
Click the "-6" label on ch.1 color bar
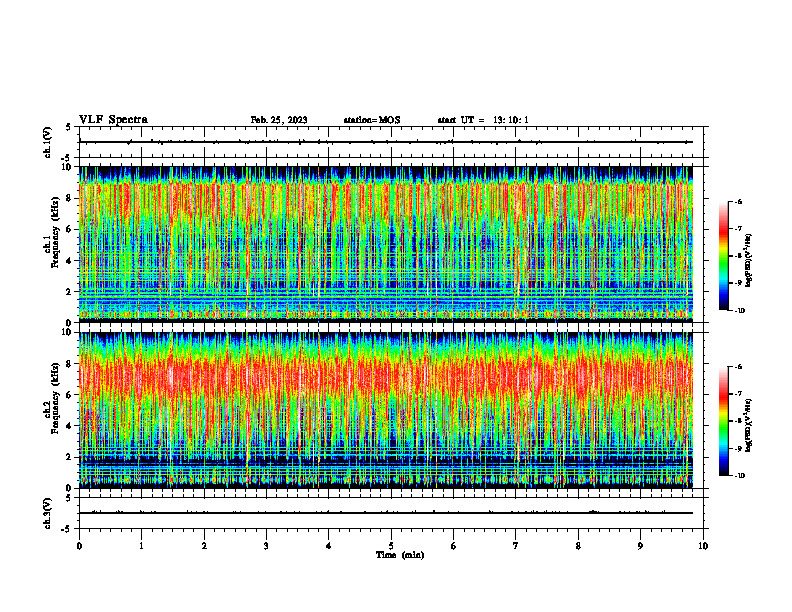[x=737, y=201]
